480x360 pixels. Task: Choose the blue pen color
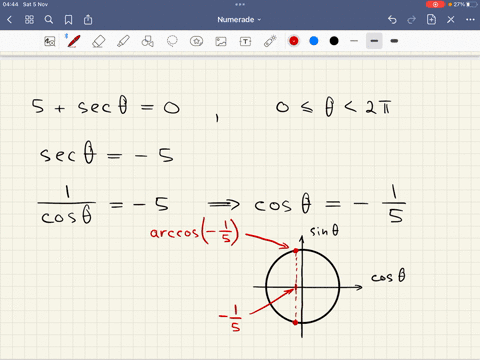(x=314, y=41)
